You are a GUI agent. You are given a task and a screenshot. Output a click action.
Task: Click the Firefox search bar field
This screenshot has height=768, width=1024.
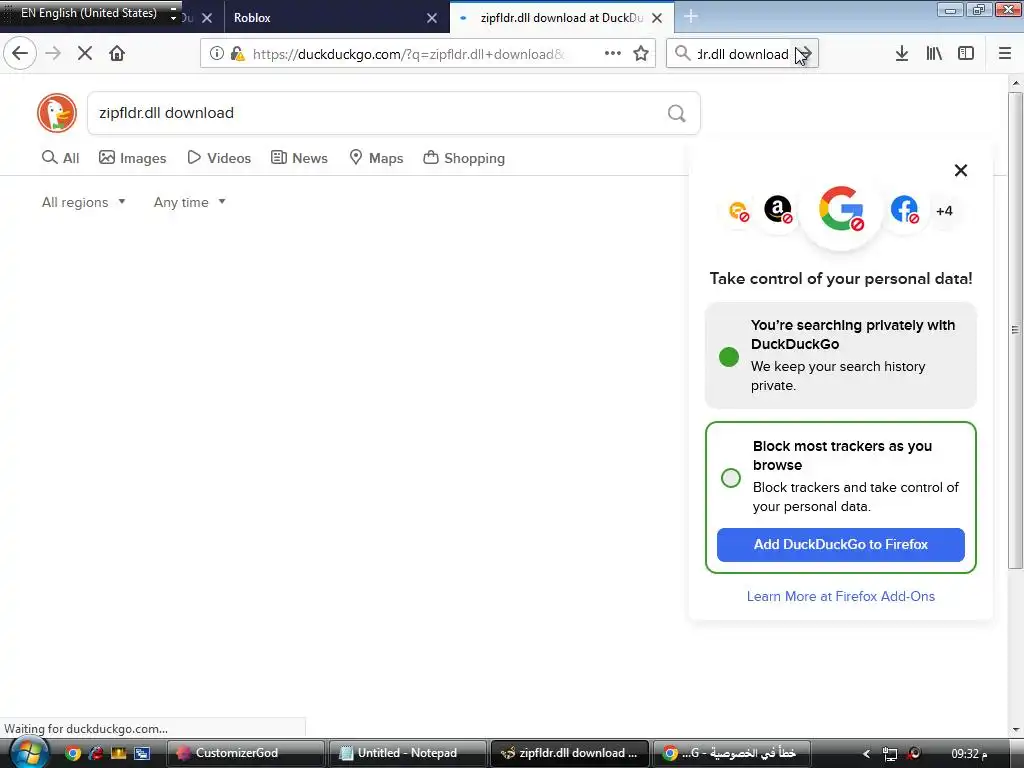(743, 54)
